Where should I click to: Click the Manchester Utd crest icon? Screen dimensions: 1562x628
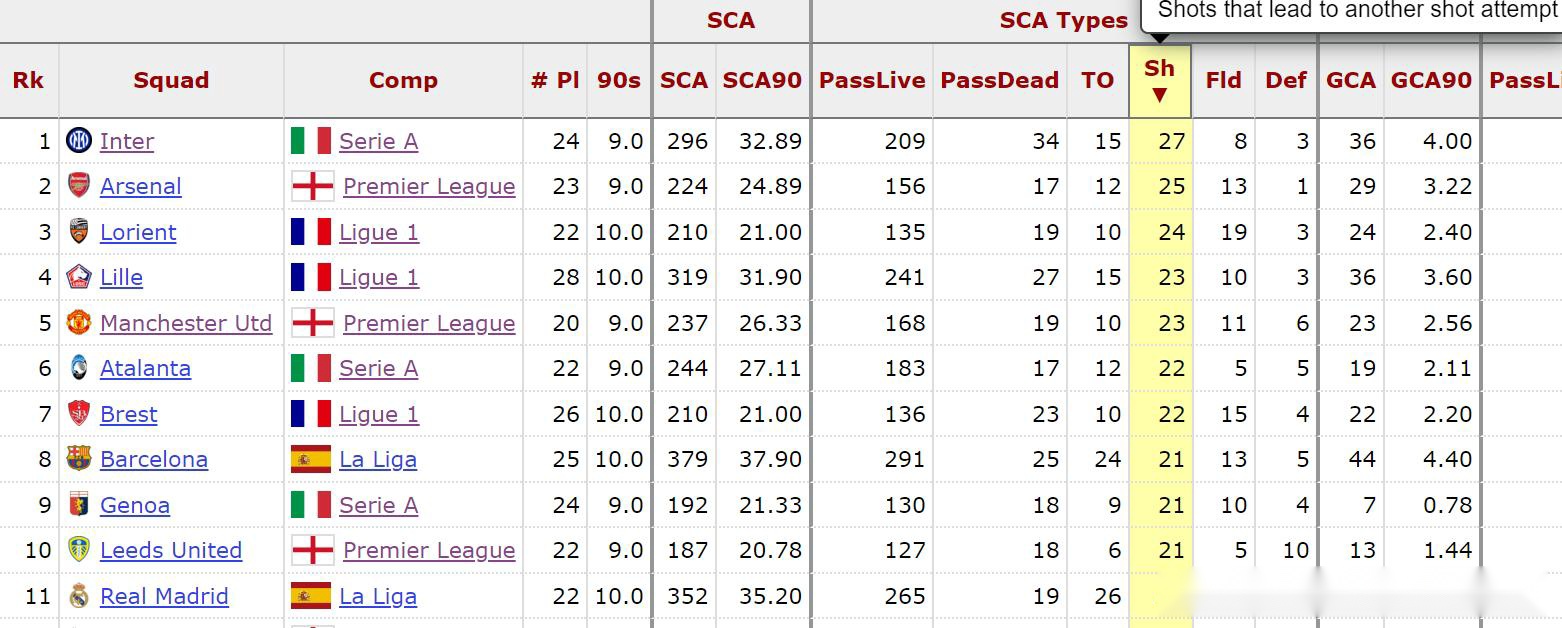(79, 323)
